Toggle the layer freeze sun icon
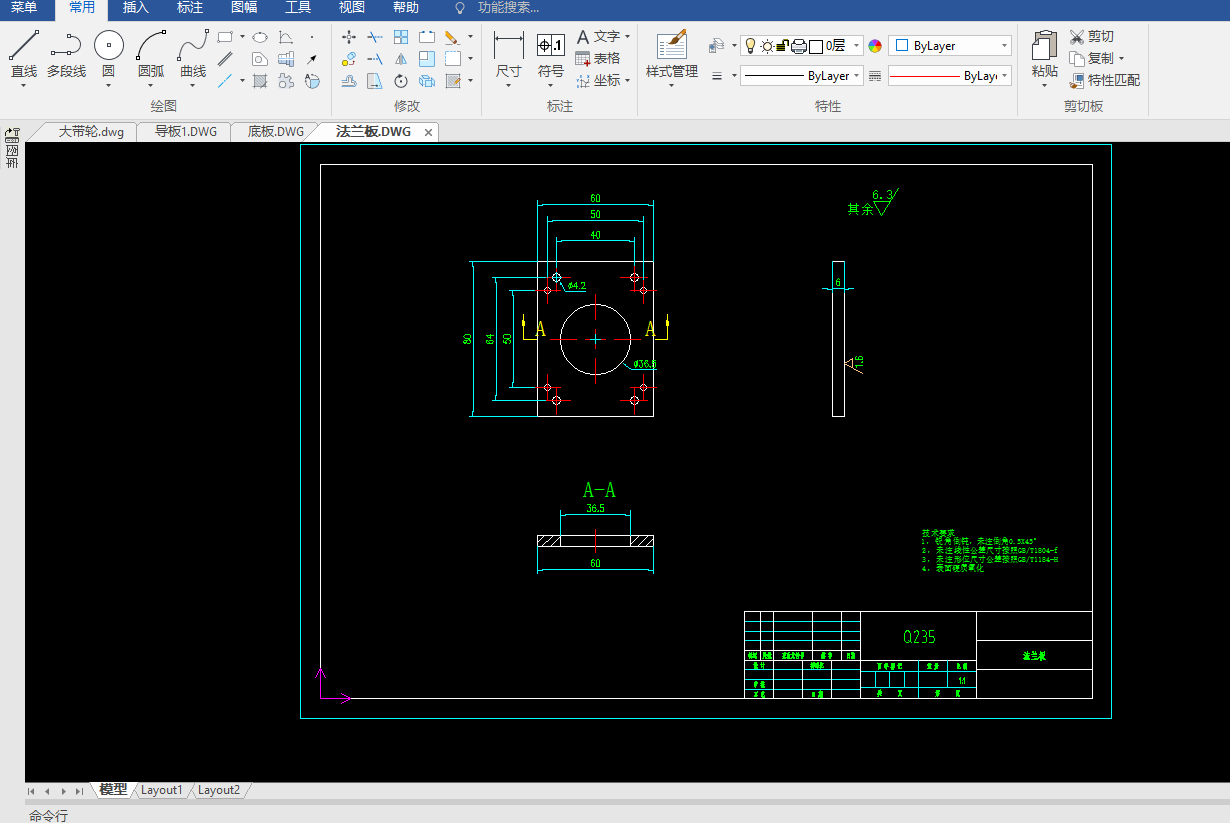Viewport: 1230px width, 823px height. pos(767,45)
